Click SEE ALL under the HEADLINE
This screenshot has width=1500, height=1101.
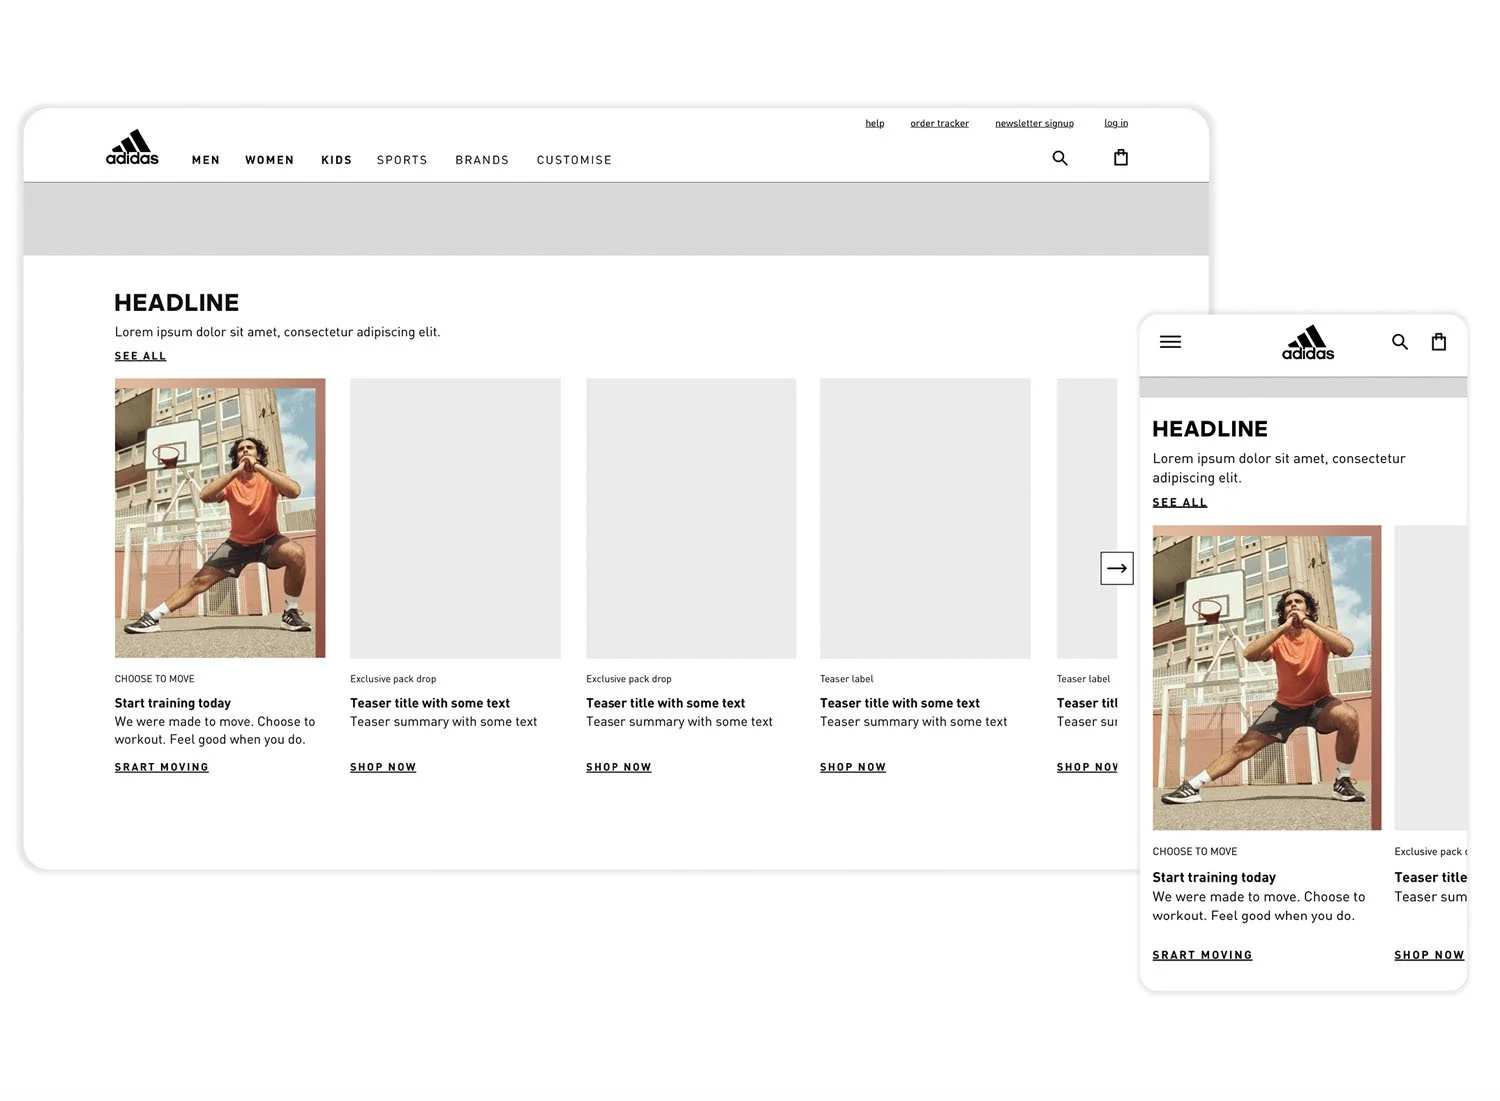point(140,355)
